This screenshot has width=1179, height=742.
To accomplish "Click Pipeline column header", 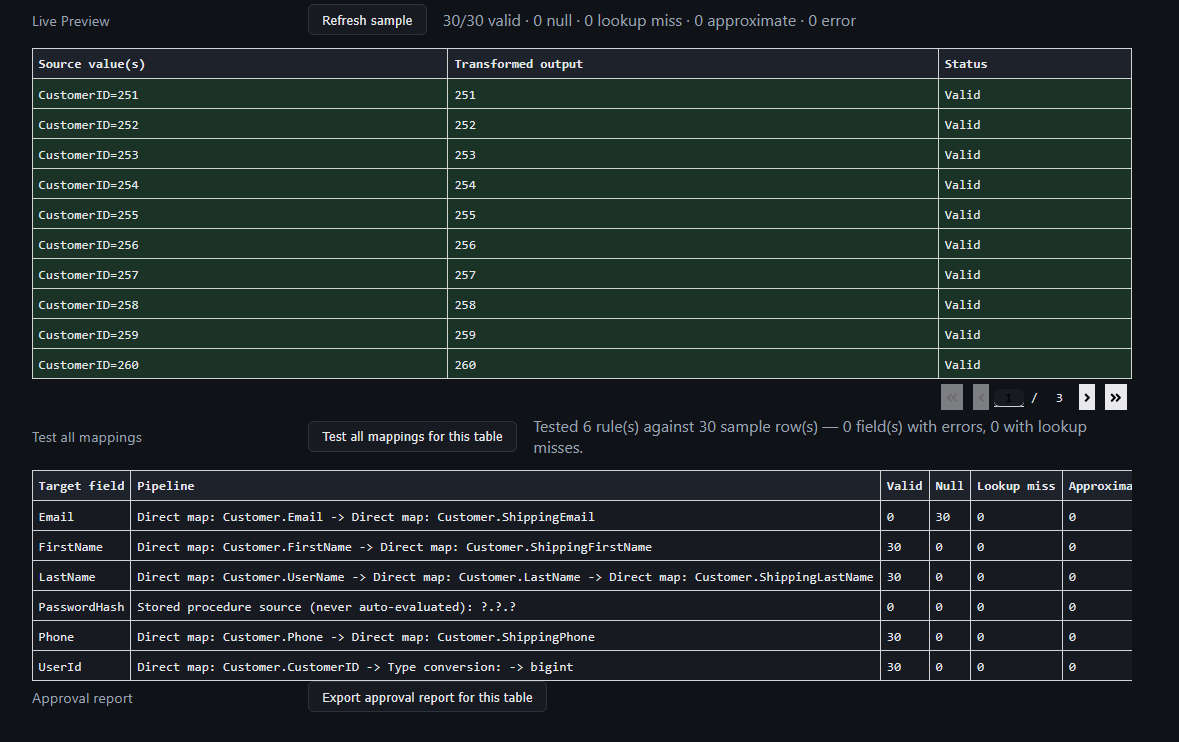I will [x=505, y=486].
